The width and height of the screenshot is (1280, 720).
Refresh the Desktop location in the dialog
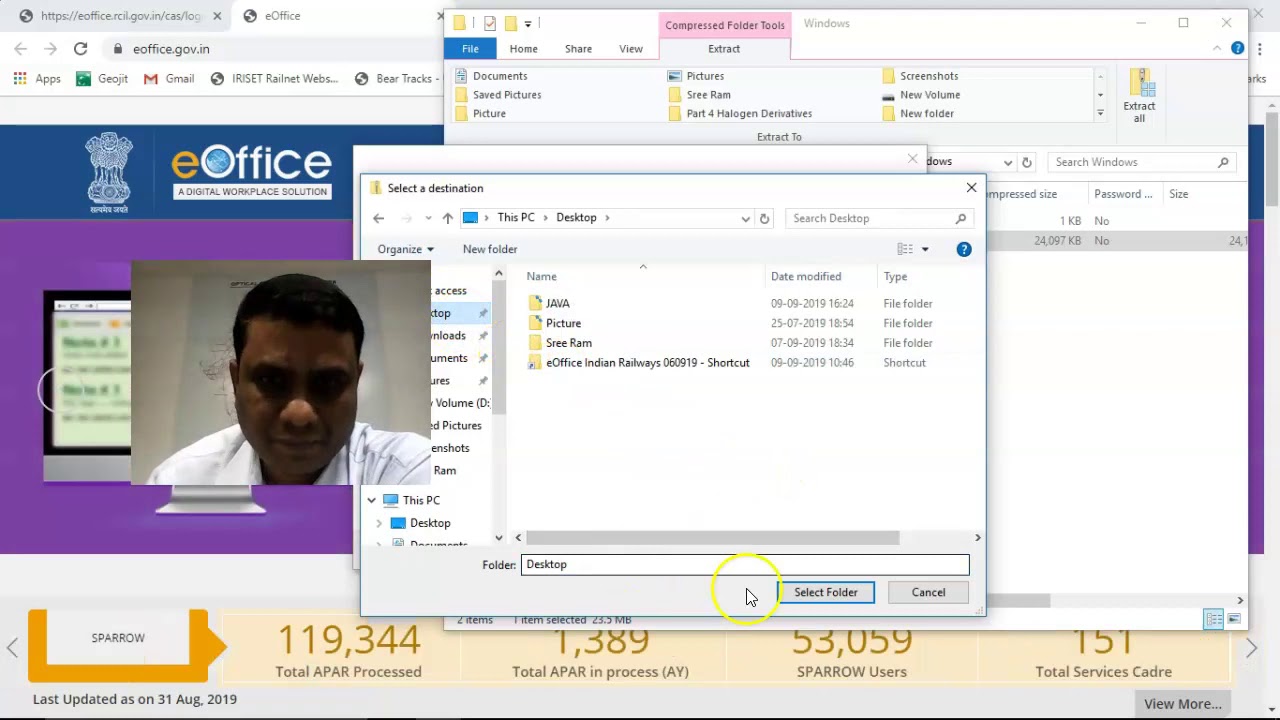point(764,218)
